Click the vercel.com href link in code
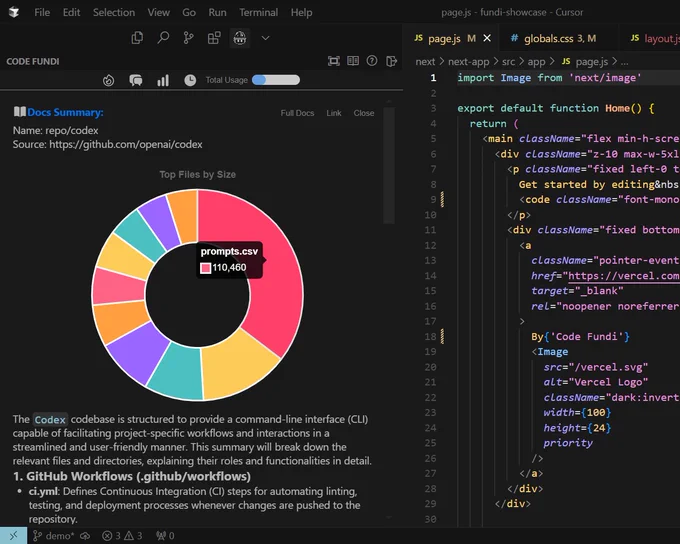Image resolution: width=680 pixels, height=544 pixels. point(624,276)
